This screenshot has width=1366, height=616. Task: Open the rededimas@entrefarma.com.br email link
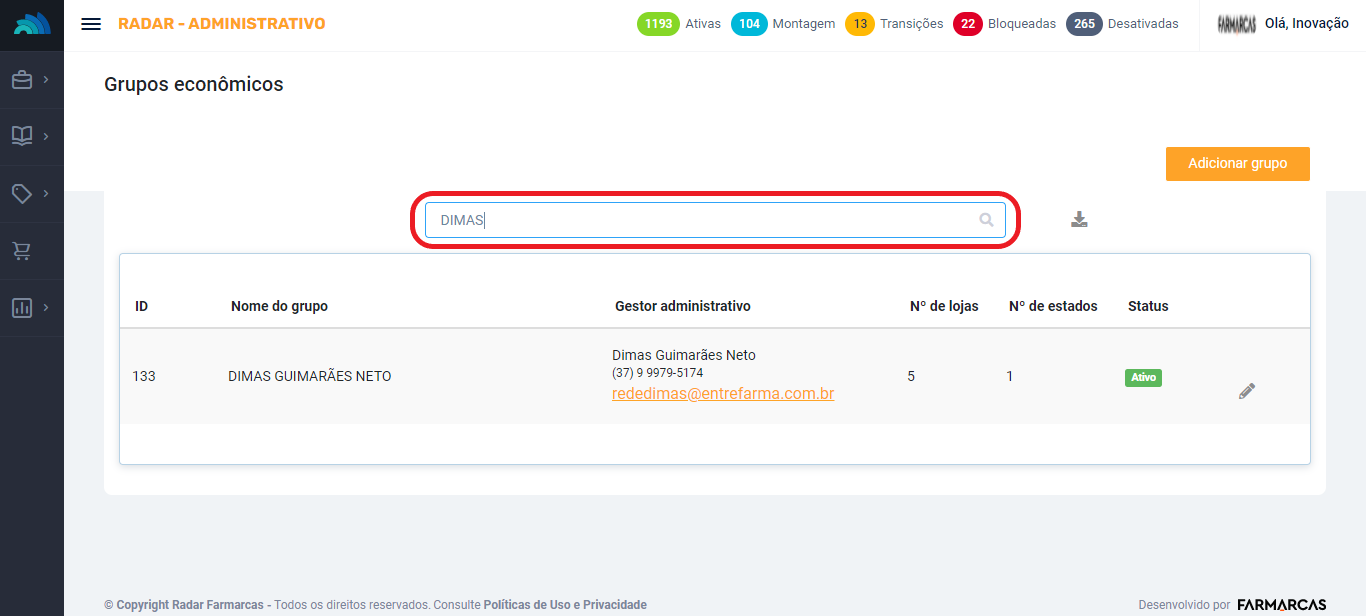[x=723, y=394]
